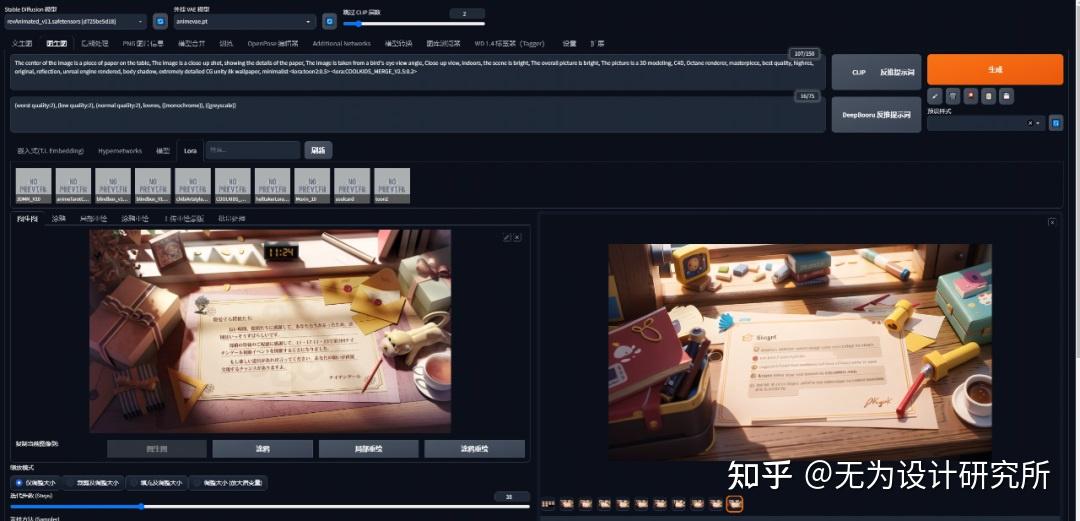Click the Steps value field showing 30
Viewport: 1080px width, 521px height.
[x=512, y=496]
